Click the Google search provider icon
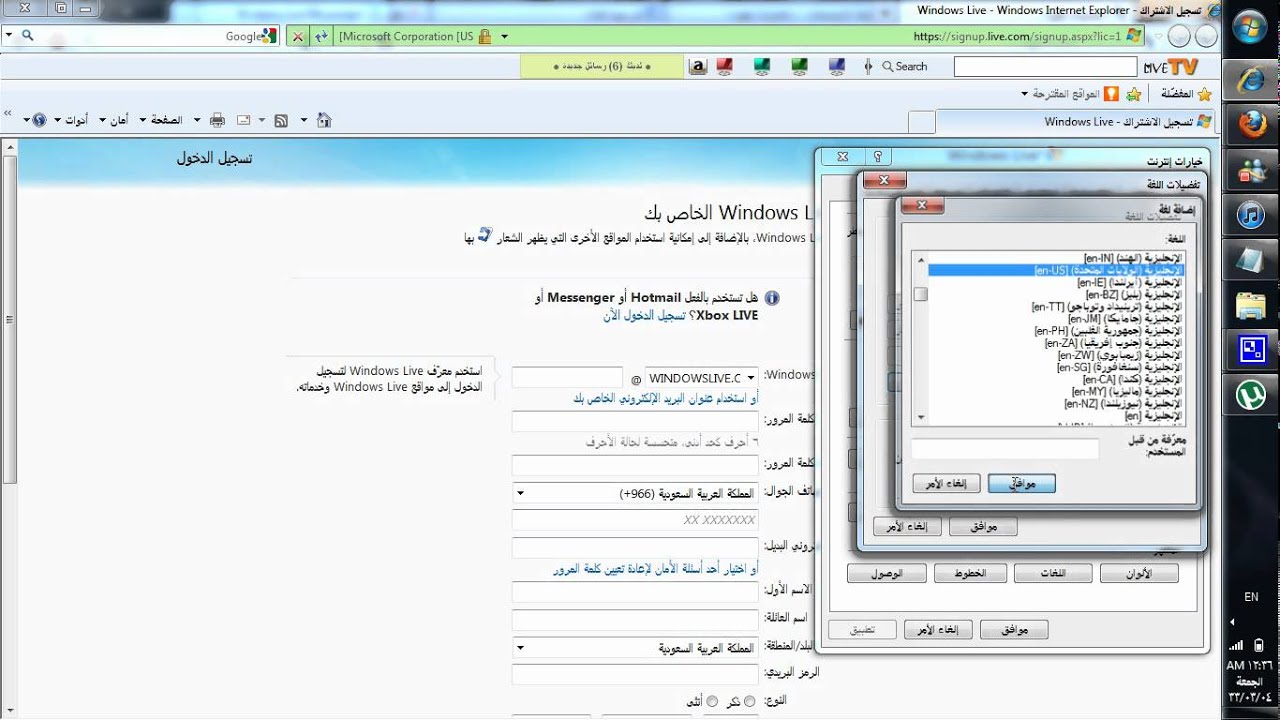Image resolution: width=1280 pixels, height=720 pixels. click(x=270, y=36)
